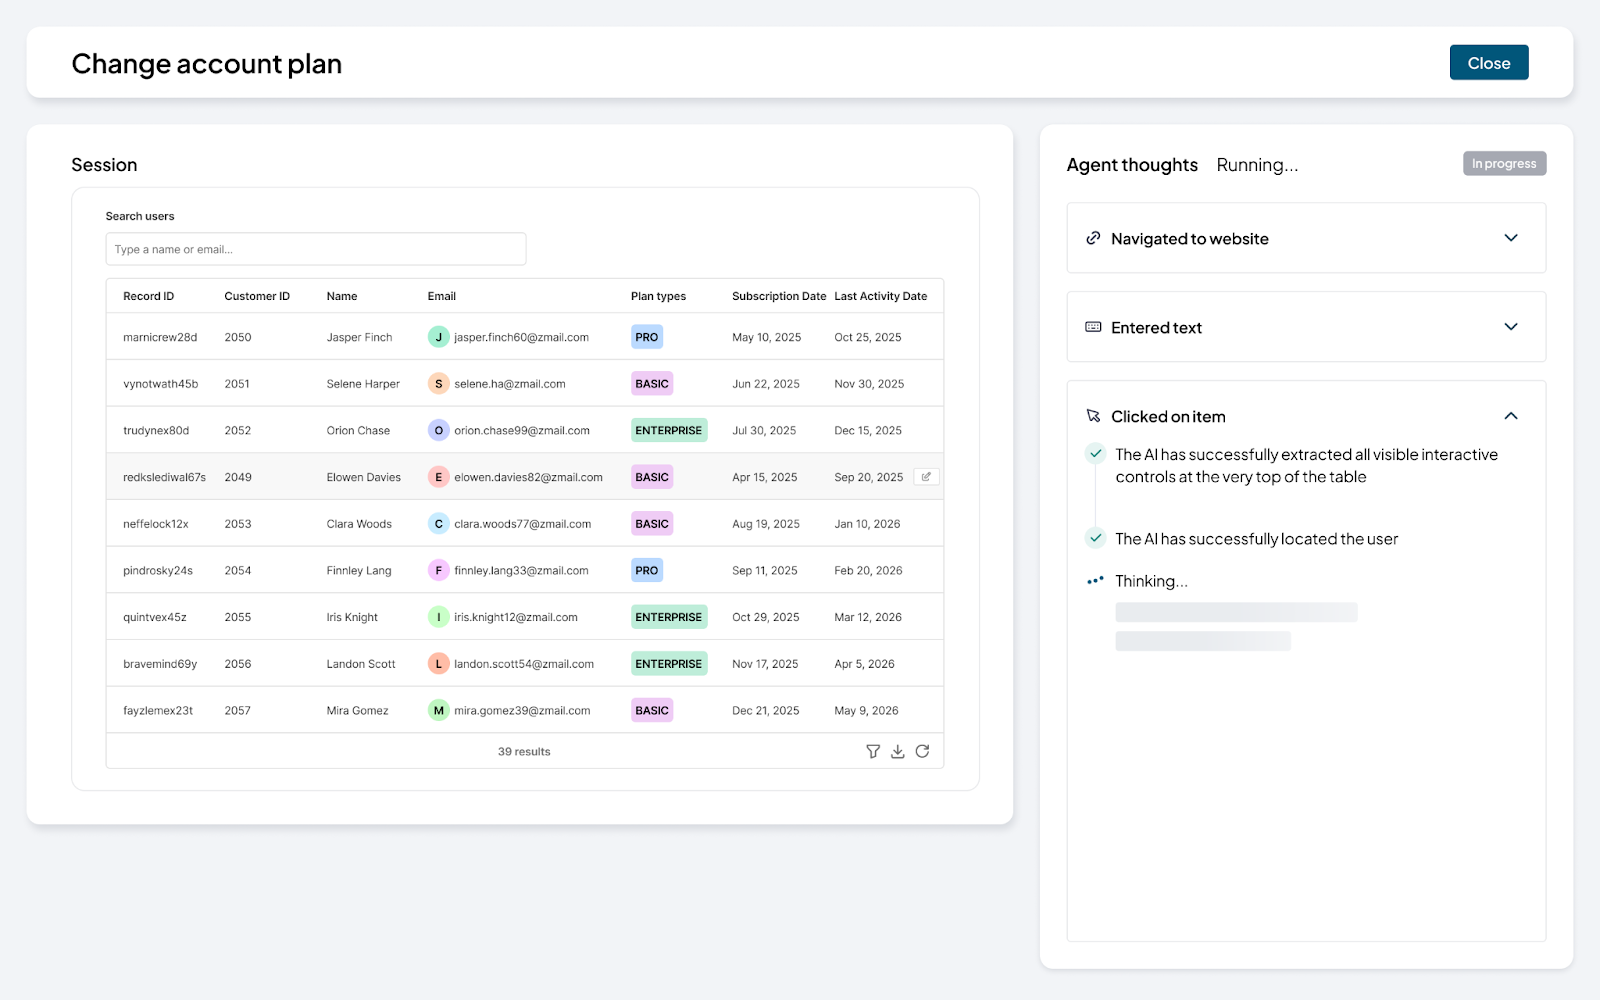Click the cursor icon beside Clicked on item
This screenshot has height=1000, width=1600.
[1093, 416]
